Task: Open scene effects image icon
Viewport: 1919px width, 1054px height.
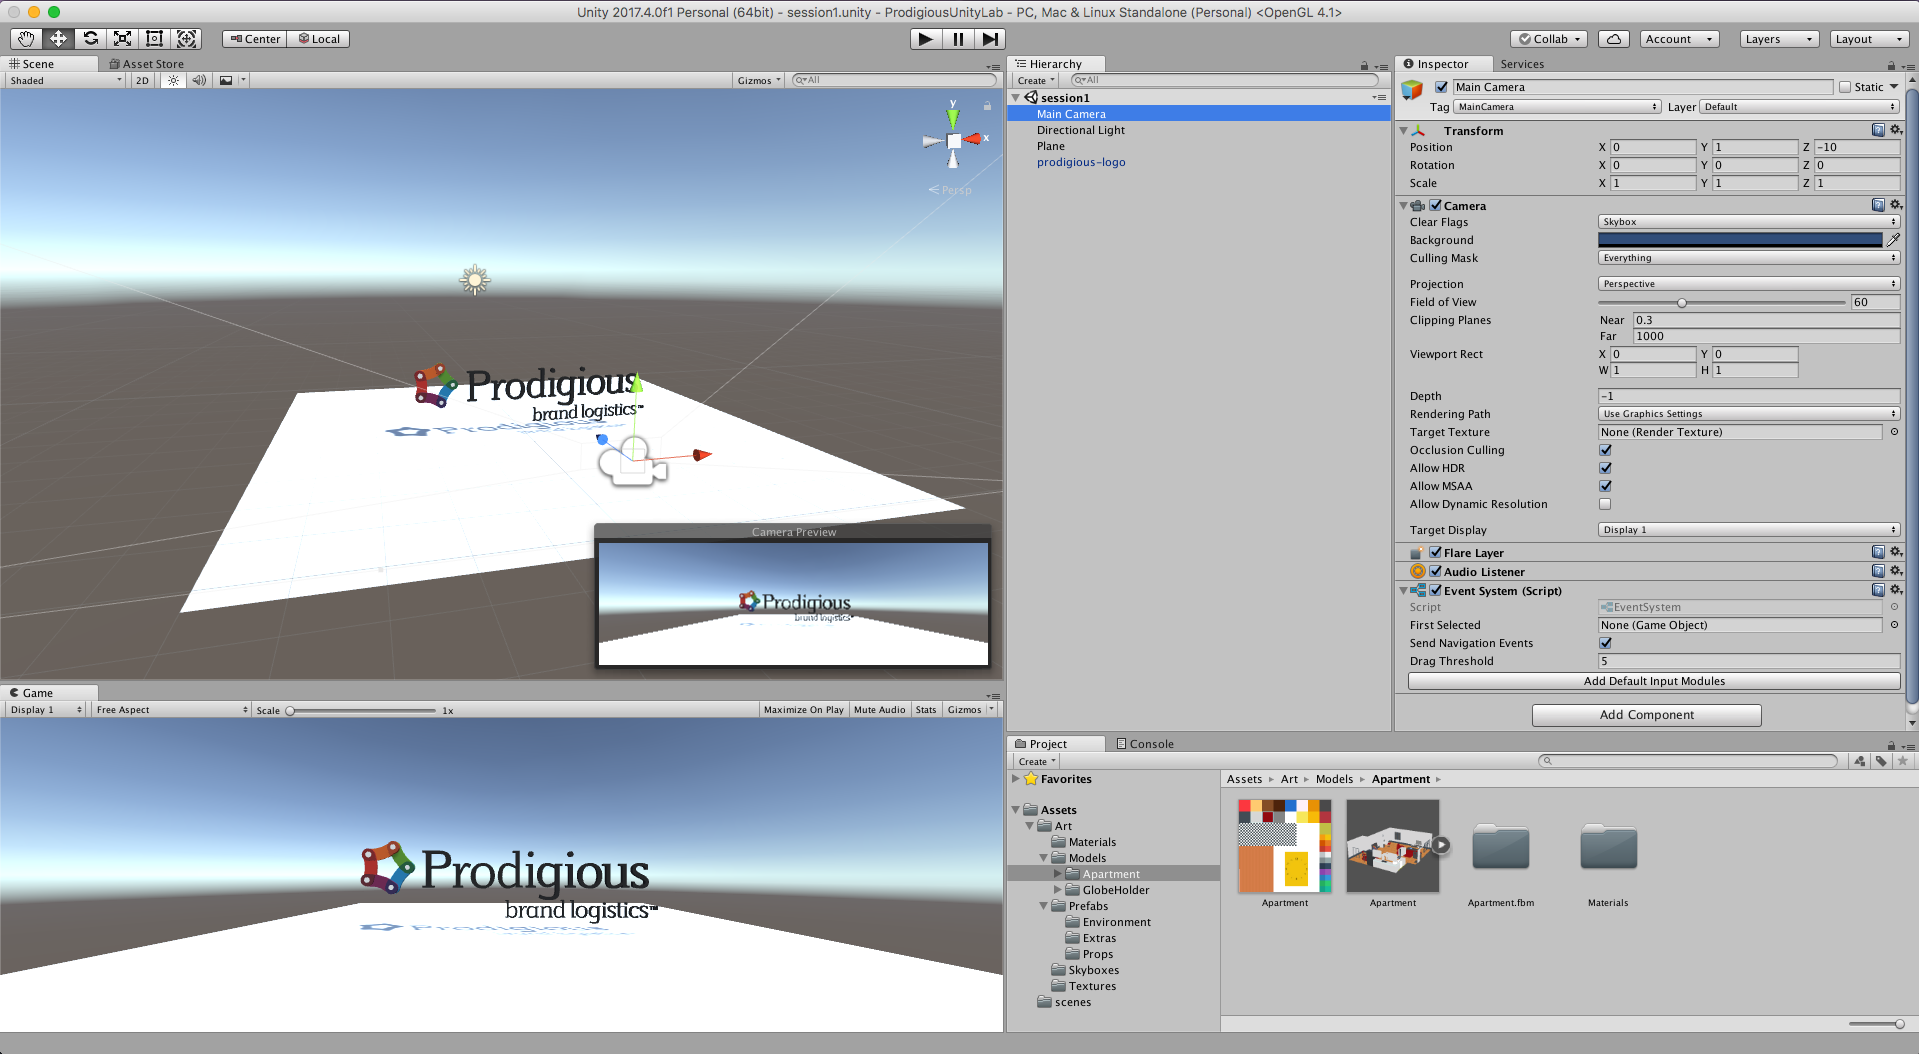Action: (226, 80)
